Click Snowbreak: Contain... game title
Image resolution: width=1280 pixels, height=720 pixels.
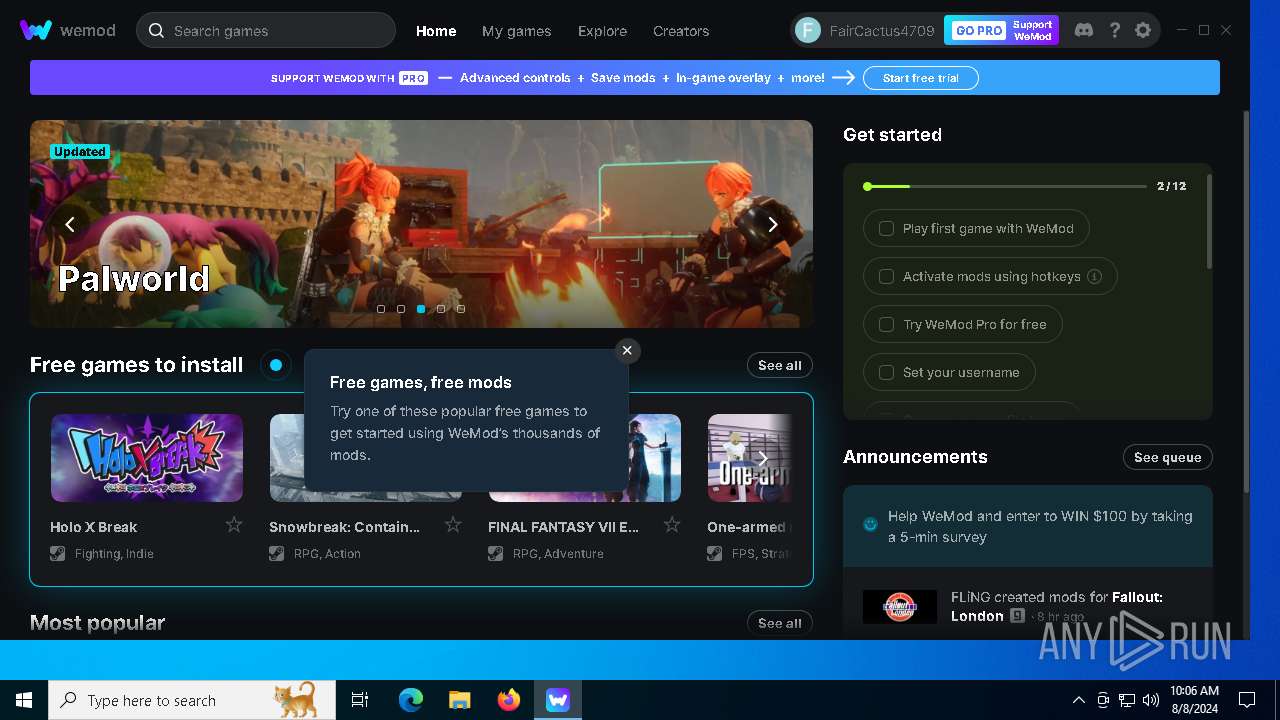tap(345, 527)
